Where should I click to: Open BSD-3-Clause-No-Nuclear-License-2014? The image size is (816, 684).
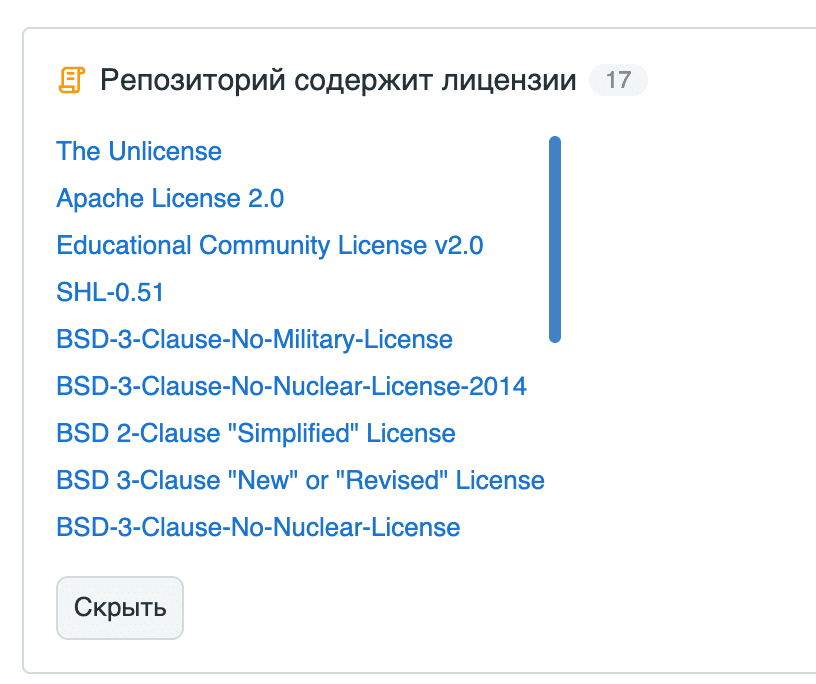point(290,387)
